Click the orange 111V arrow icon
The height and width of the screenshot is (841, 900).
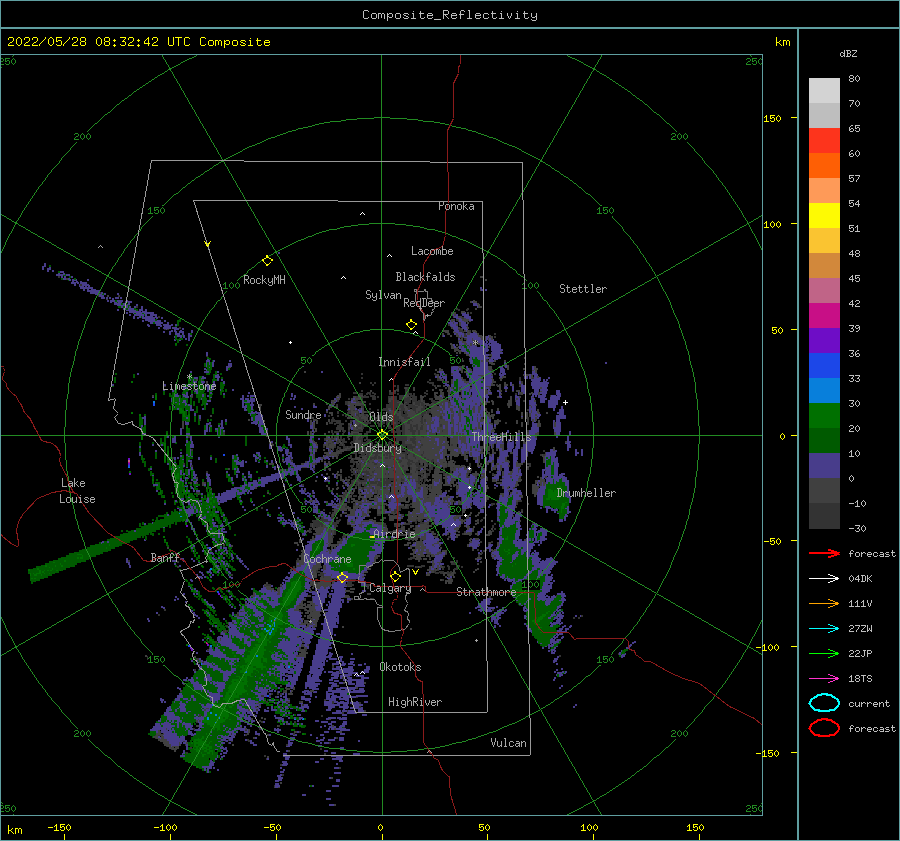(824, 603)
